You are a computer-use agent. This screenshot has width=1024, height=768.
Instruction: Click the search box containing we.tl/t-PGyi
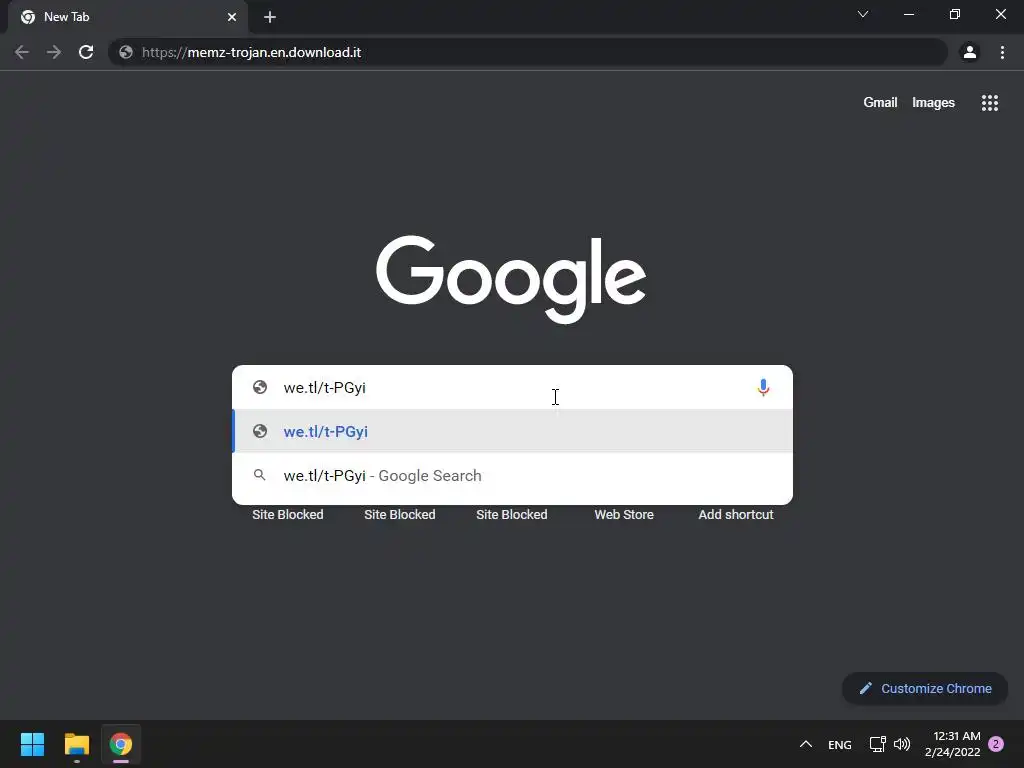pyautogui.click(x=512, y=387)
